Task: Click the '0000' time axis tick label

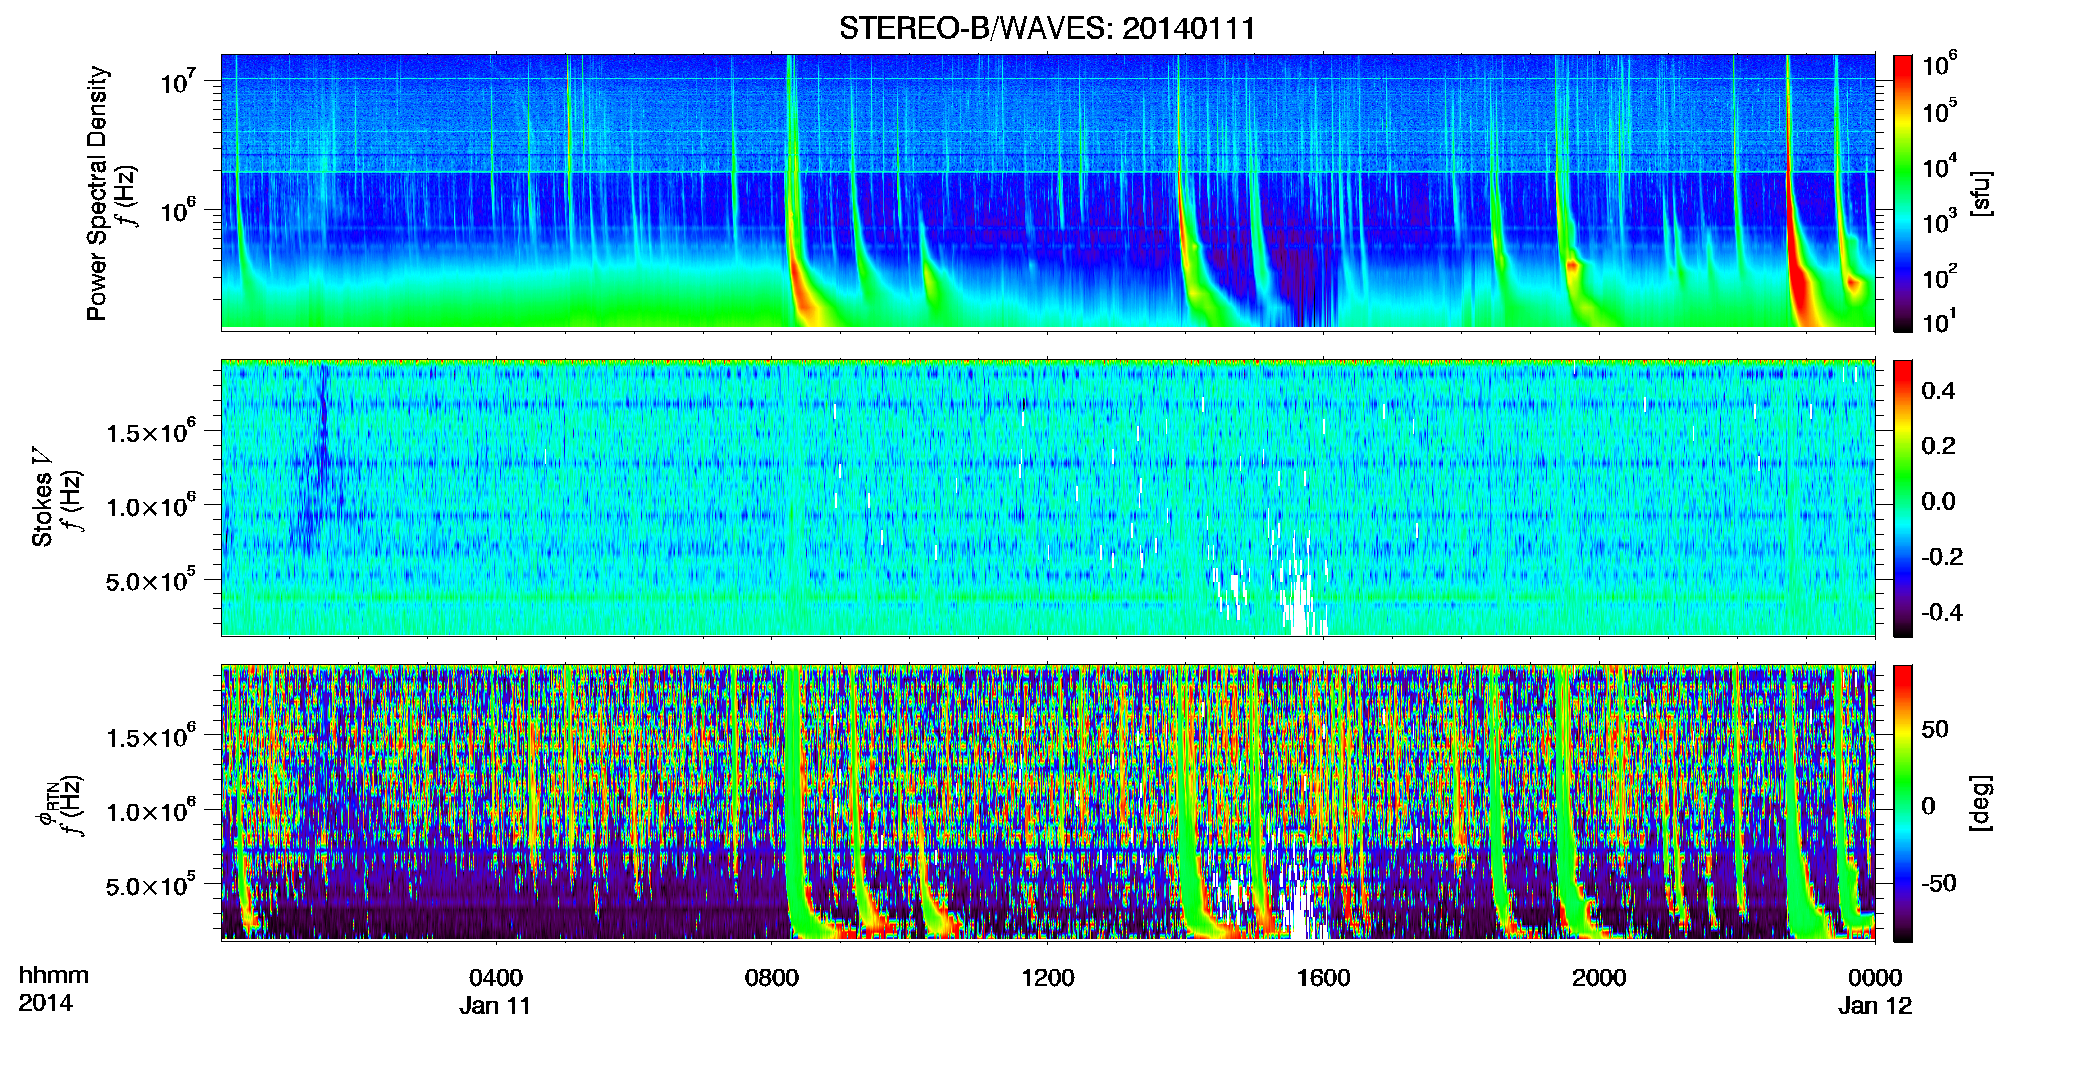Action: (1875, 978)
